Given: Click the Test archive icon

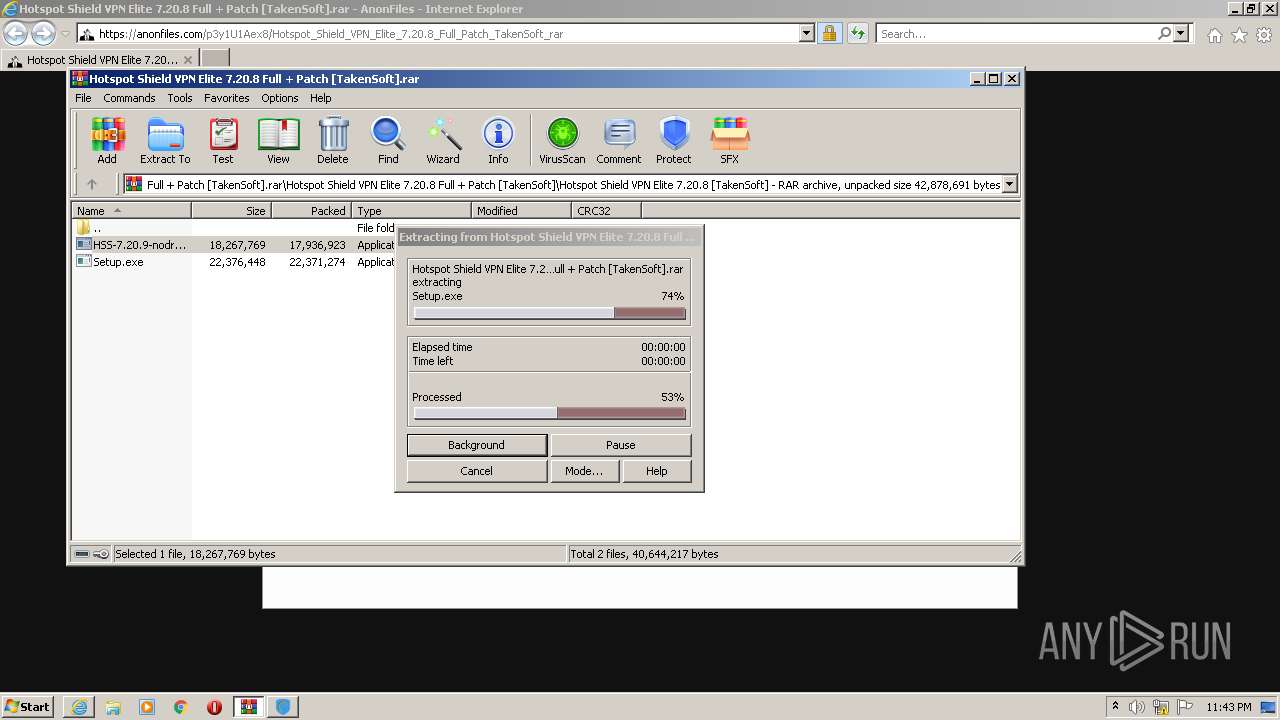Looking at the screenshot, I should click(x=223, y=140).
